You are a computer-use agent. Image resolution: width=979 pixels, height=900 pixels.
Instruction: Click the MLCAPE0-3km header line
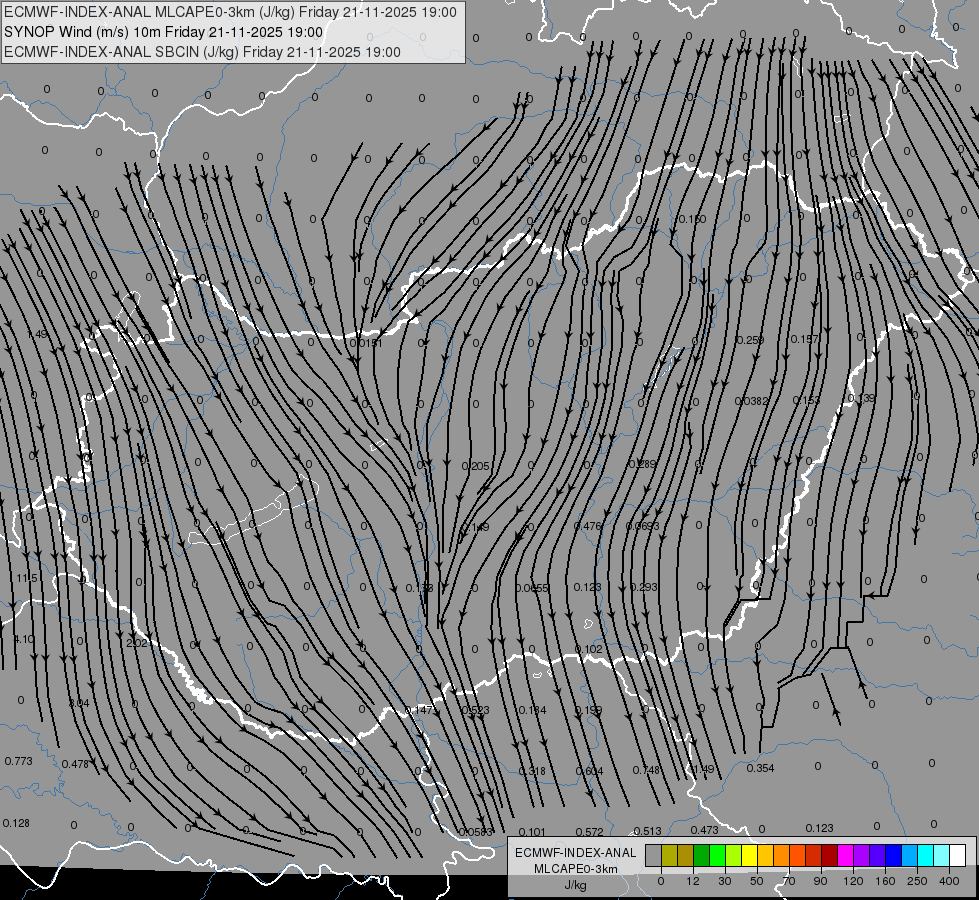point(230,12)
